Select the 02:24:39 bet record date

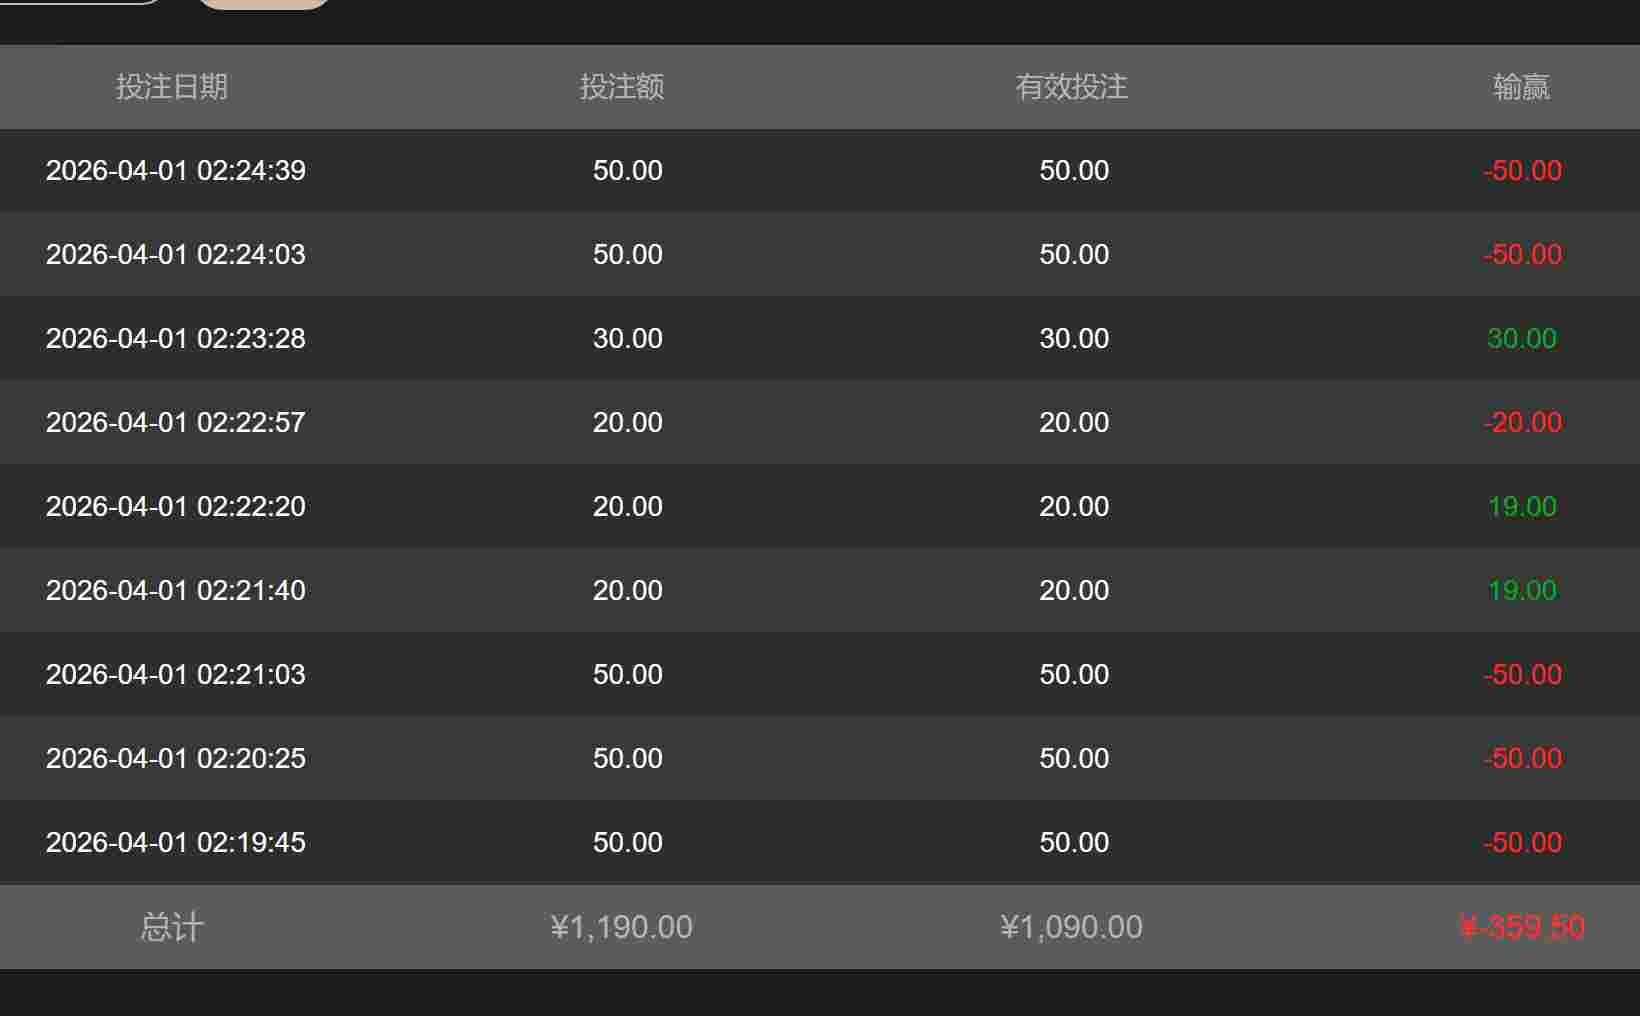176,170
